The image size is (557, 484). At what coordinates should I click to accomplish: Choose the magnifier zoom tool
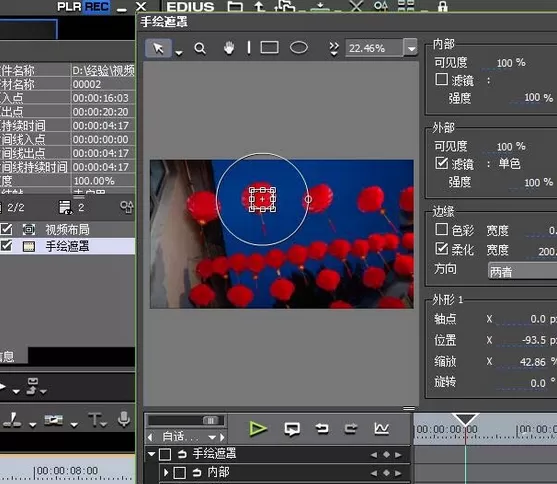pyautogui.click(x=200, y=48)
